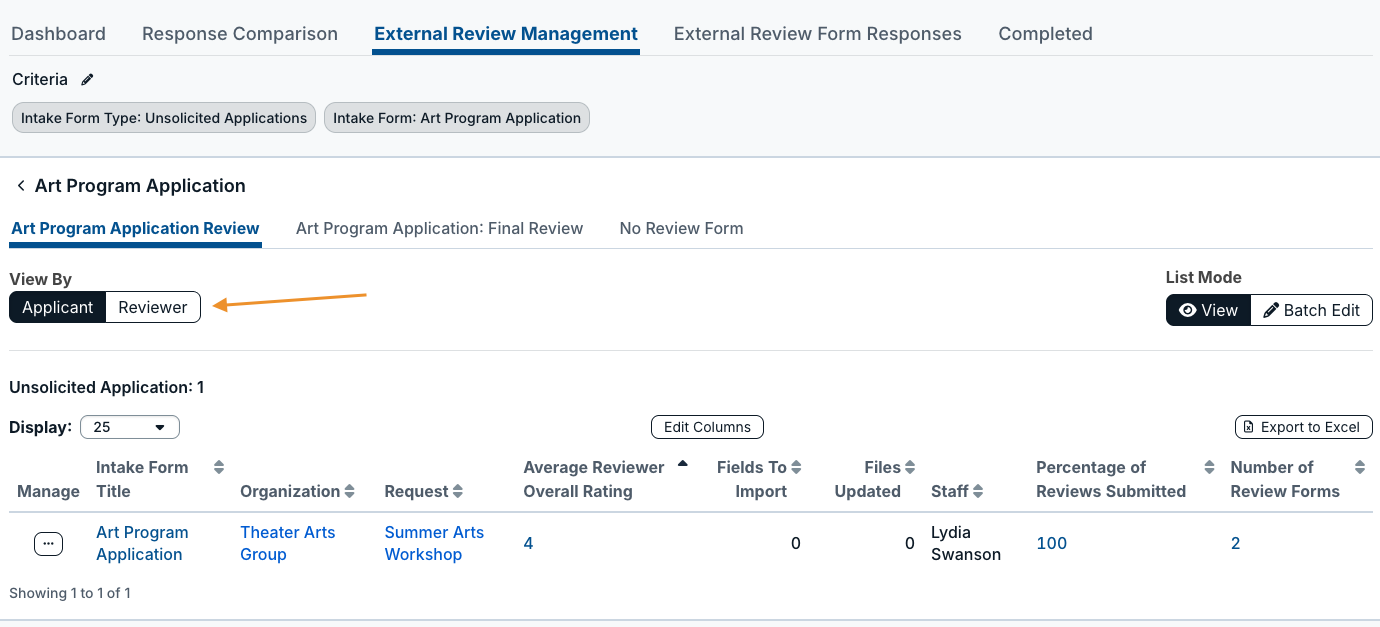Sort by Staff column arrows
Screen dimensions: 1380x627
click(978, 491)
